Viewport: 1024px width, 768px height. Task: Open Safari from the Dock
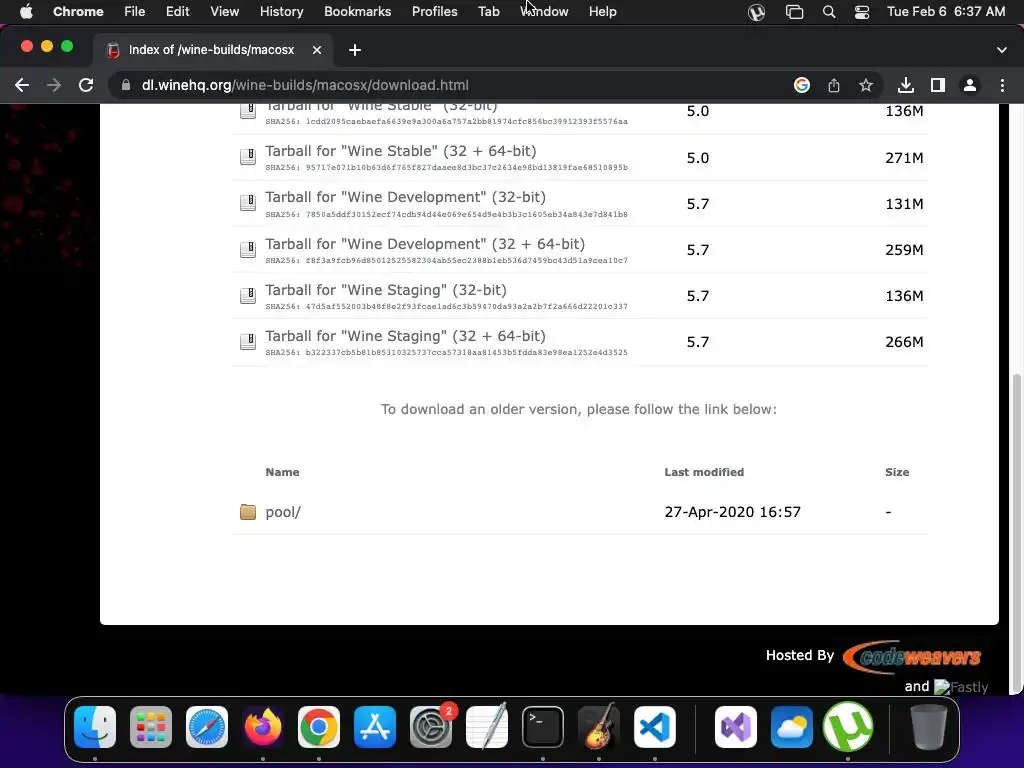coord(207,727)
